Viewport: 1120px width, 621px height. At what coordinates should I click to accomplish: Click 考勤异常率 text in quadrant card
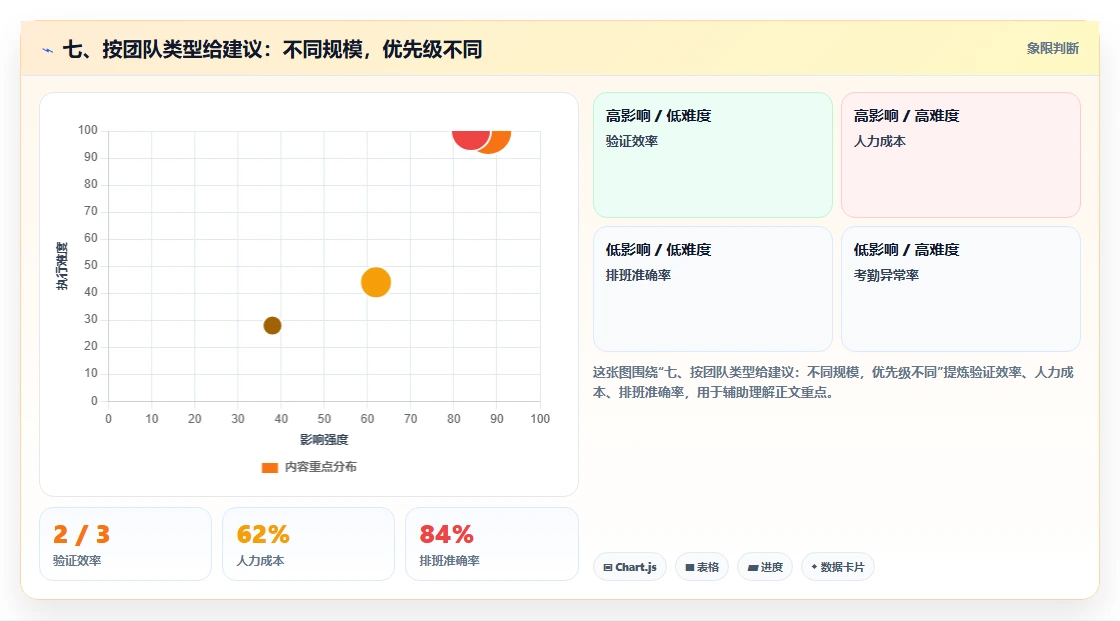coord(886,275)
